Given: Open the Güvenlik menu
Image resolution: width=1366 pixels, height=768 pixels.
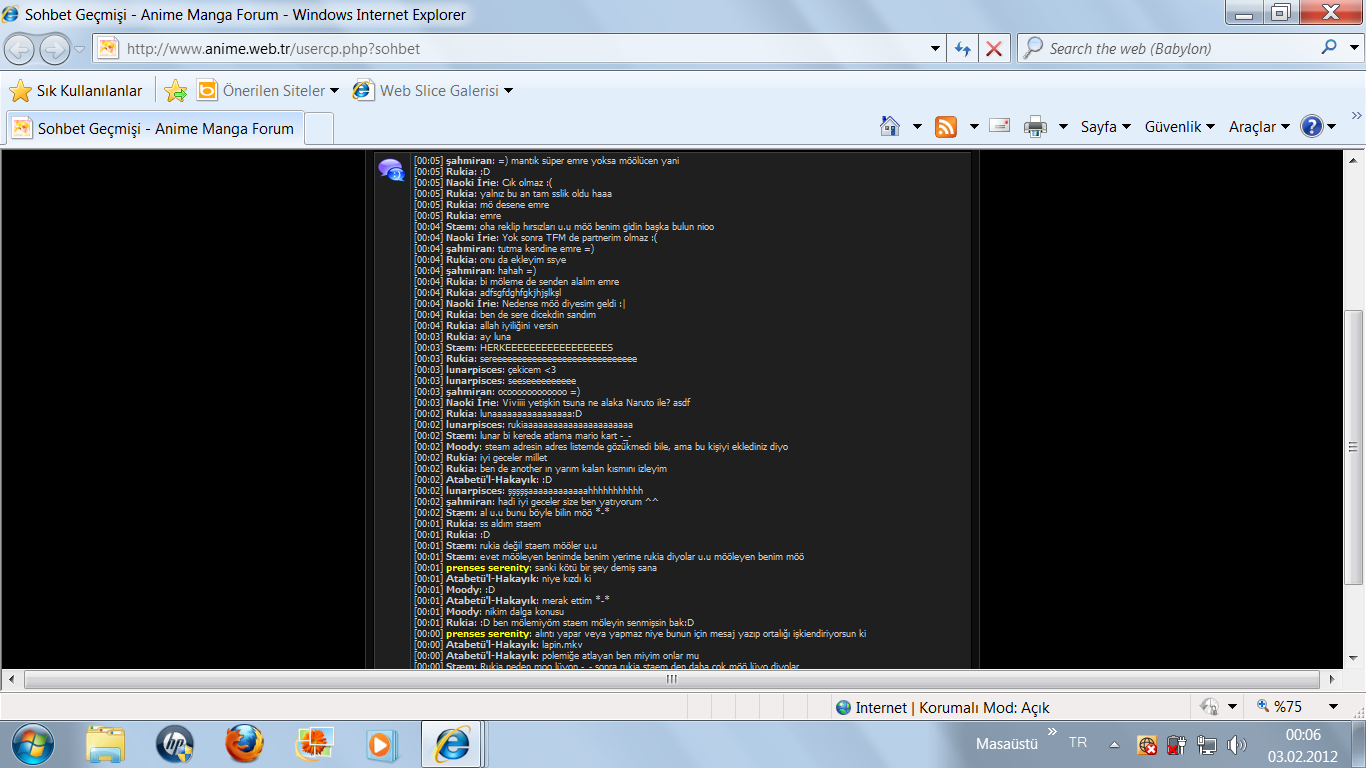Looking at the screenshot, I should [1179, 127].
